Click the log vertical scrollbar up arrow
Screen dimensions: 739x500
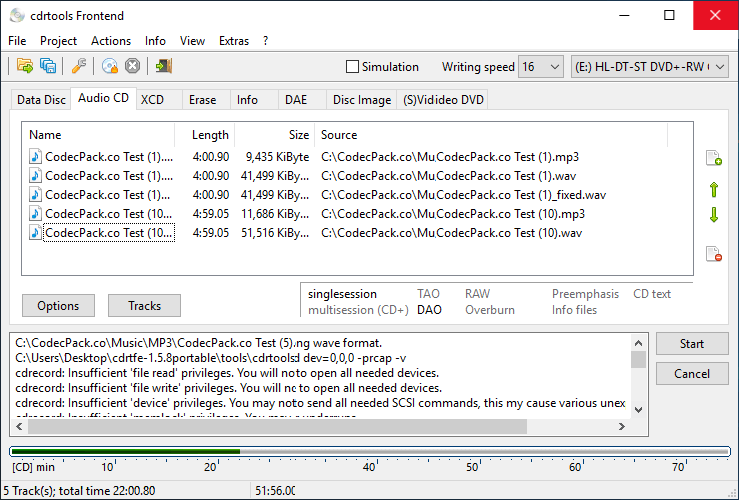point(639,343)
